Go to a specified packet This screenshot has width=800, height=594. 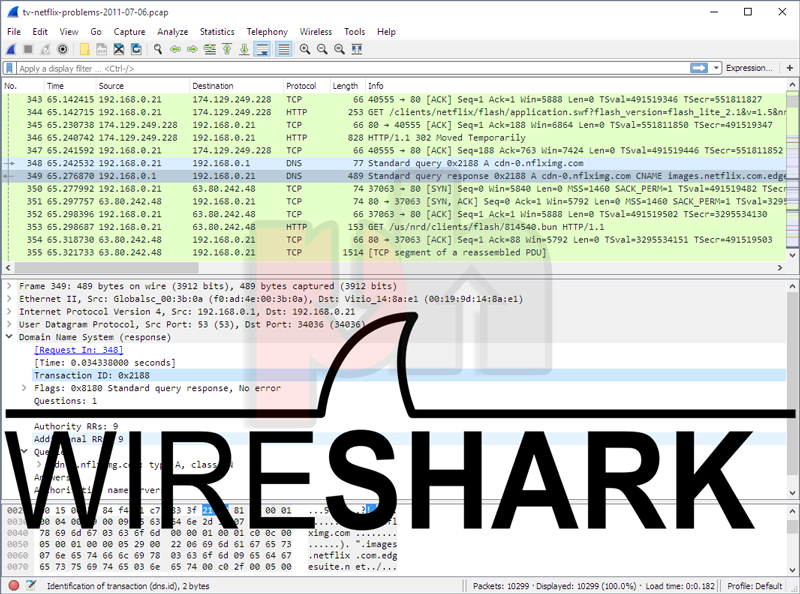coord(210,49)
